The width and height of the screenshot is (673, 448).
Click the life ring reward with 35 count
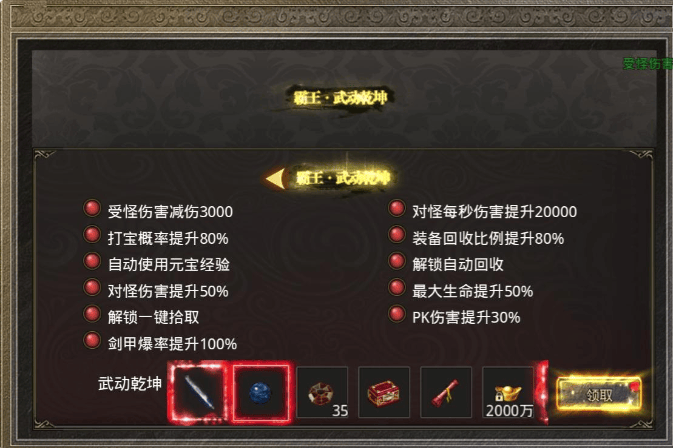click(322, 392)
